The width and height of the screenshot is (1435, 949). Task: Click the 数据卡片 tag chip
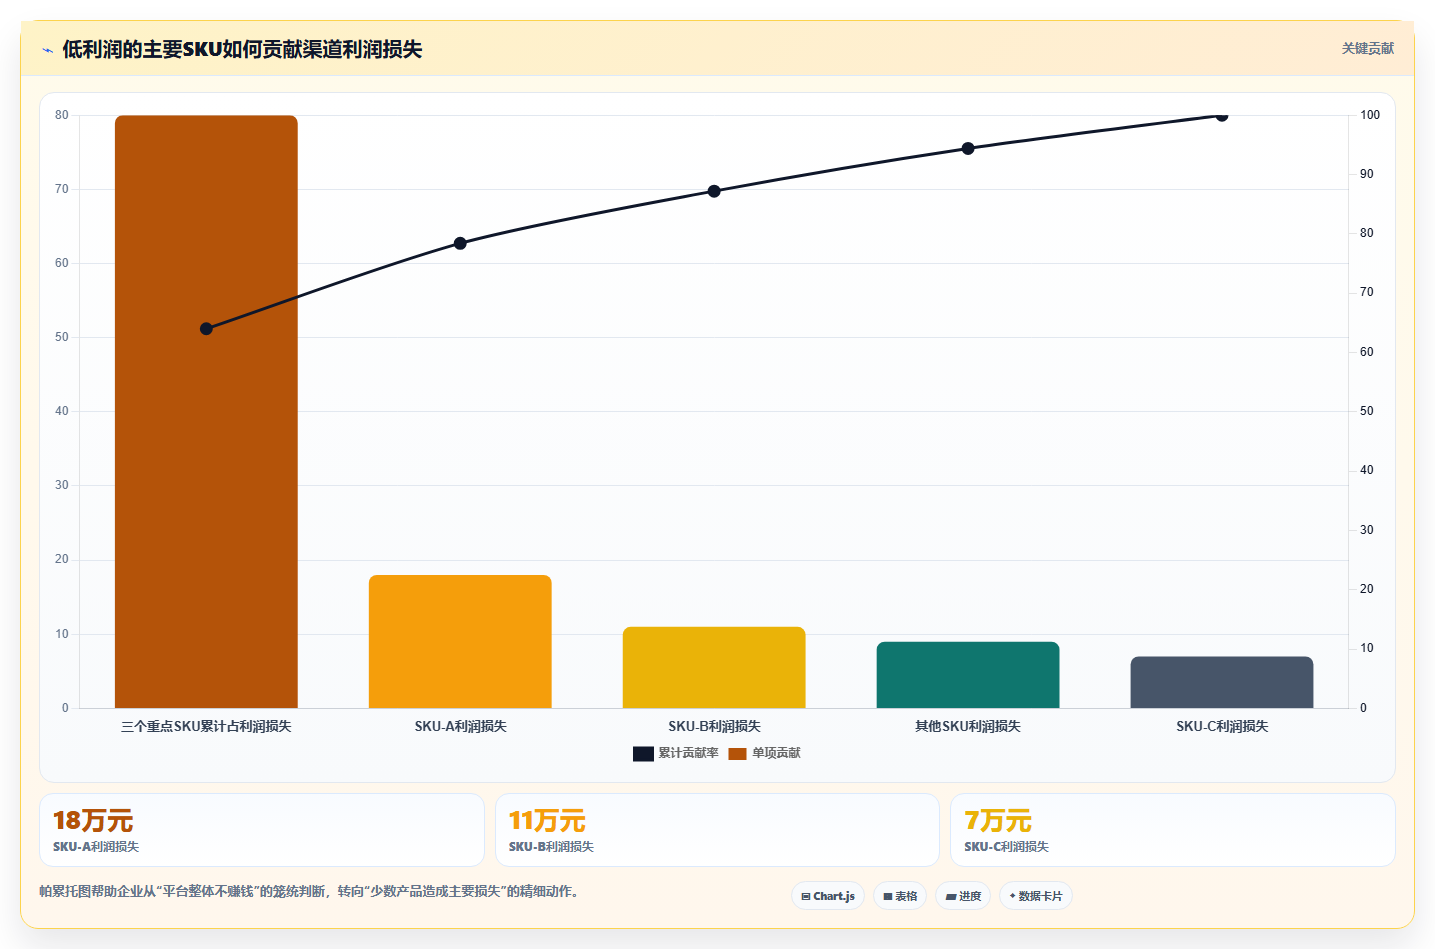[x=1036, y=896]
